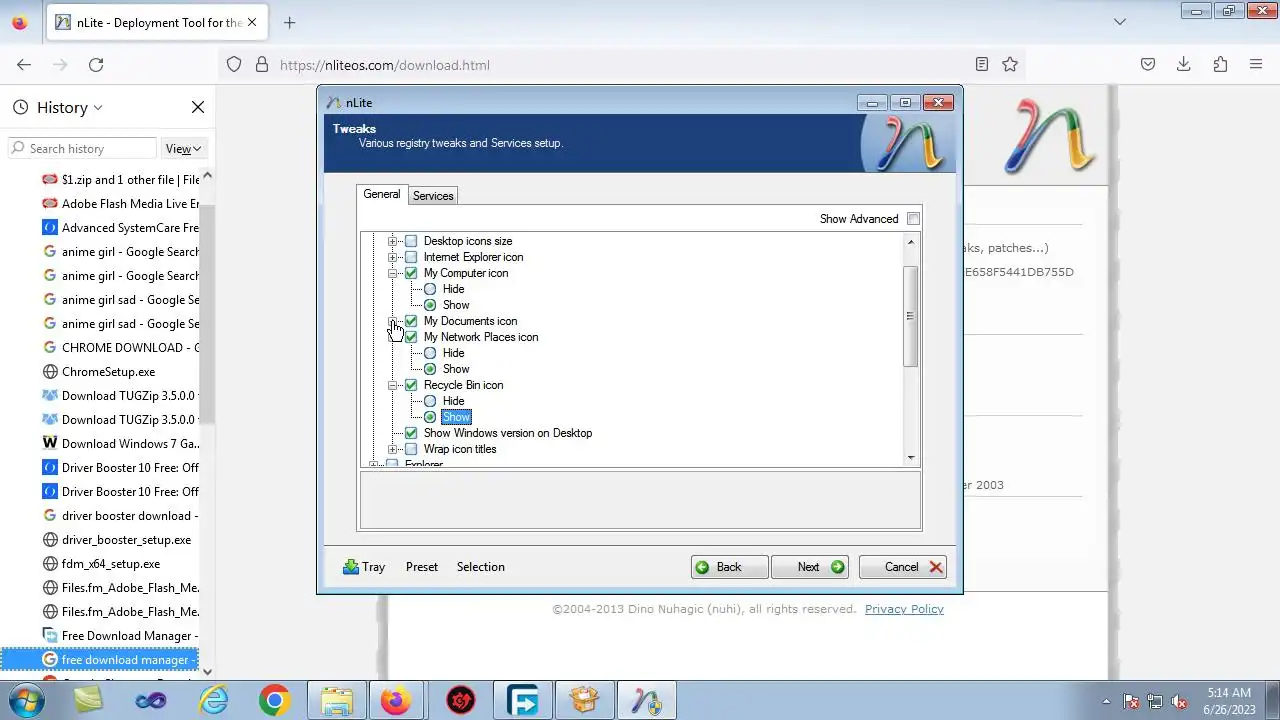Open the Privacy Policy link
The height and width of the screenshot is (720, 1280).
904,609
